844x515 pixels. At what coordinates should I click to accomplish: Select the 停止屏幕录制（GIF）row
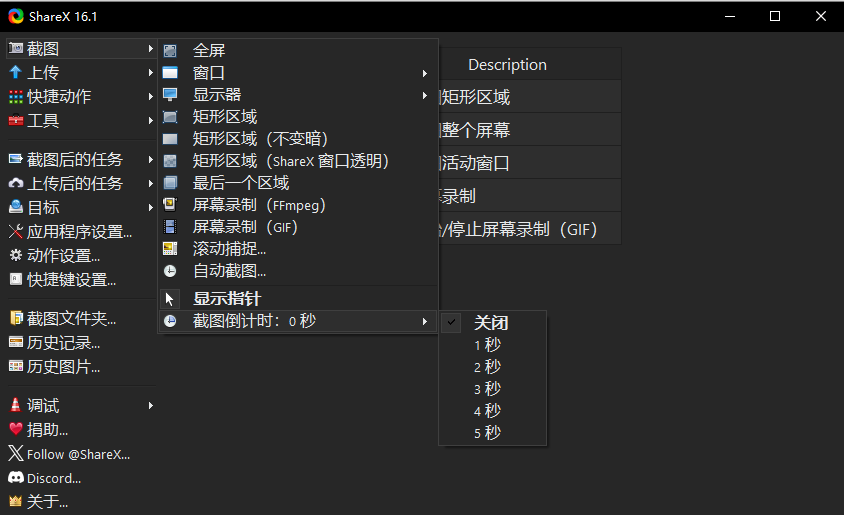(530, 229)
